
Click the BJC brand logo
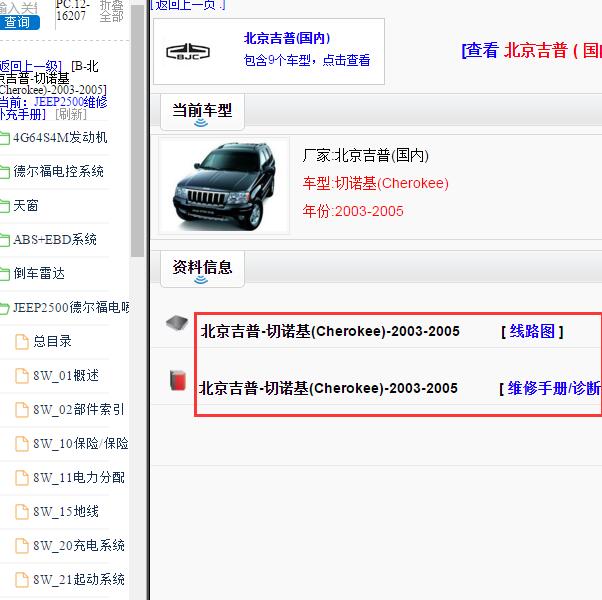tap(188, 52)
